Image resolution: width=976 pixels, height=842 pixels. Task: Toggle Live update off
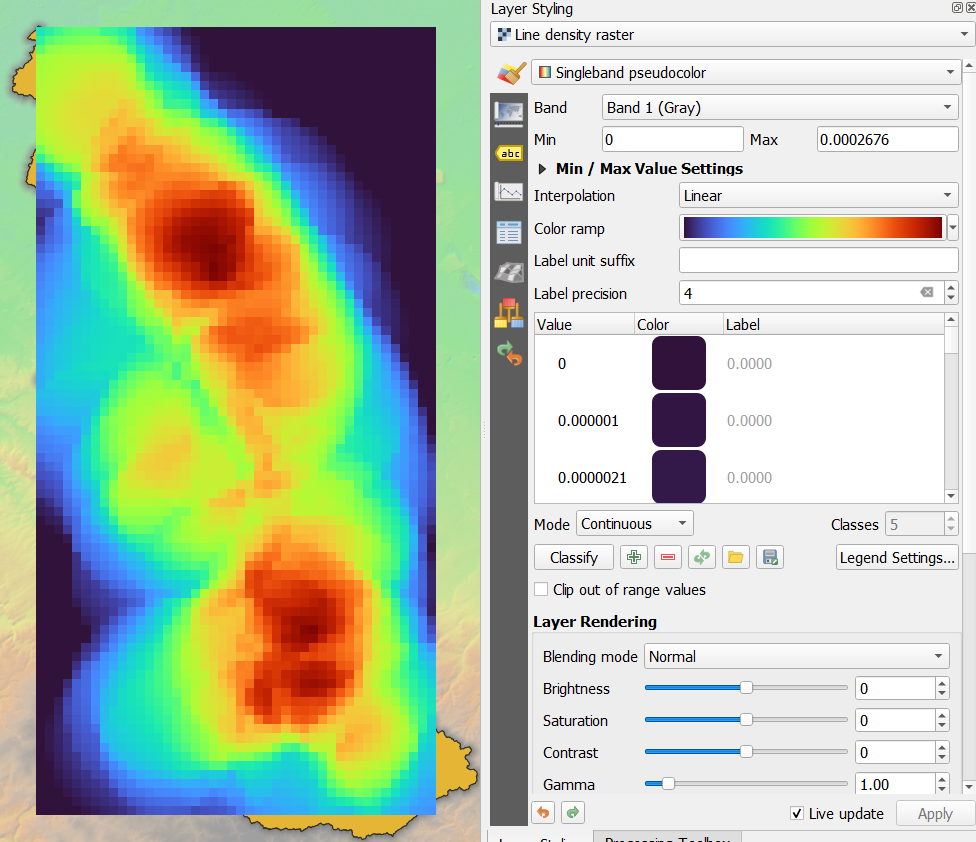pyautogui.click(x=797, y=814)
